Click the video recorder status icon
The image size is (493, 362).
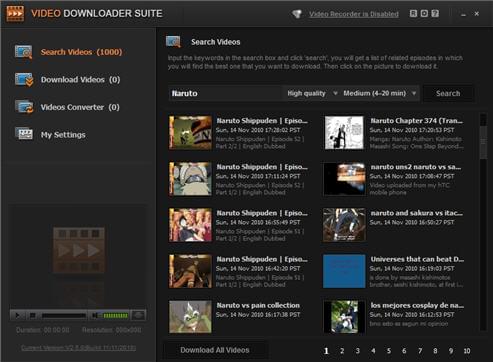tap(297, 14)
